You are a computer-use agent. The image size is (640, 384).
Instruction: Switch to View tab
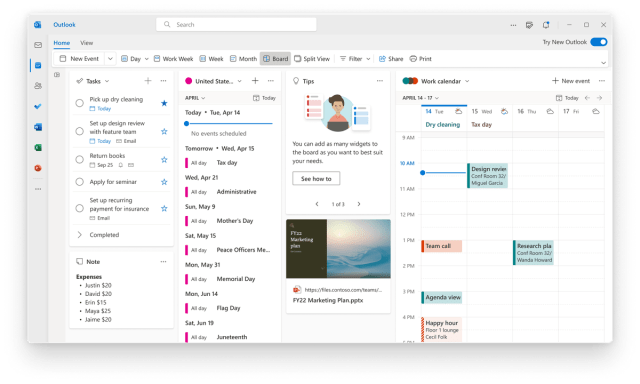pyautogui.click(x=87, y=43)
